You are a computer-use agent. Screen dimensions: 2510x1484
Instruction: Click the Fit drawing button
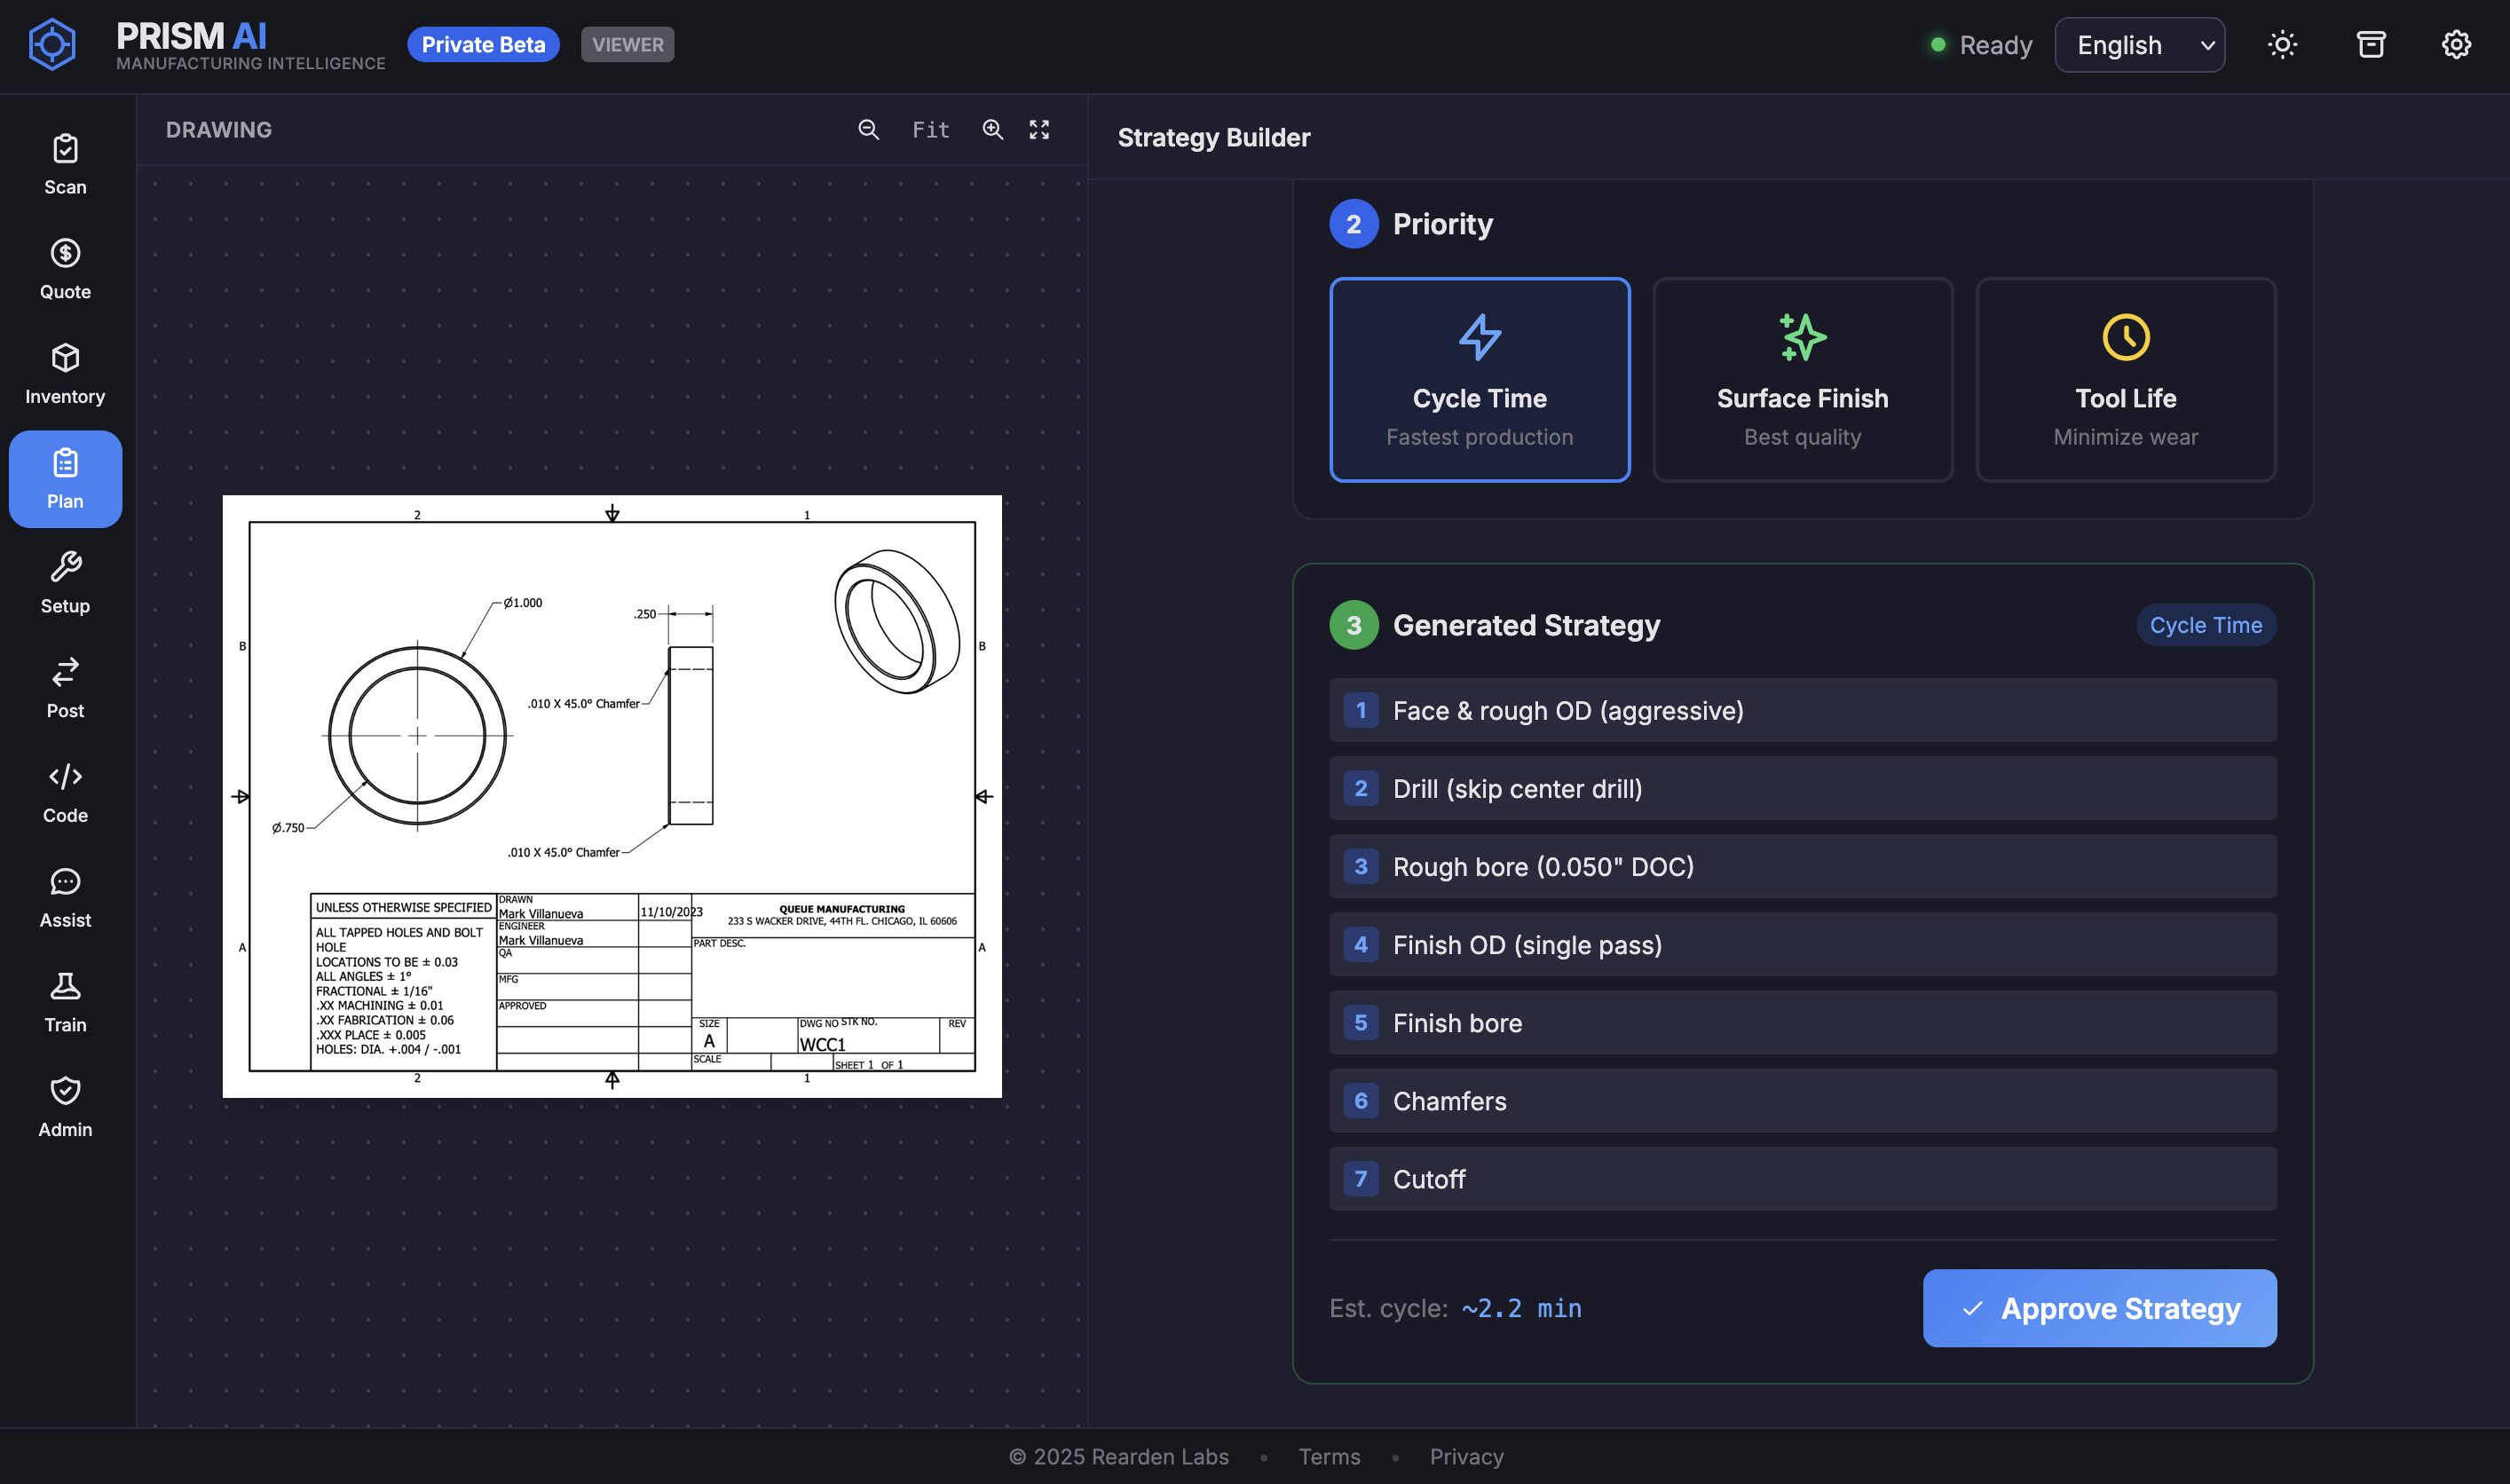pyautogui.click(x=930, y=130)
